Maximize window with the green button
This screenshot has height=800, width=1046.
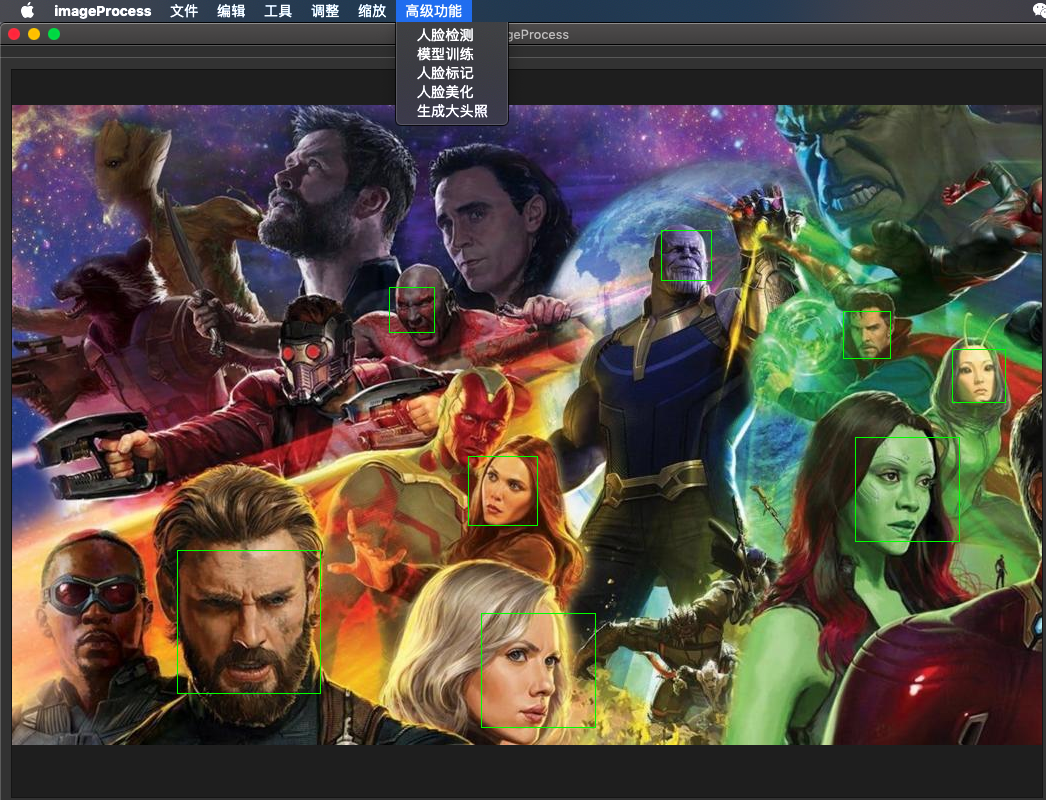coord(54,34)
